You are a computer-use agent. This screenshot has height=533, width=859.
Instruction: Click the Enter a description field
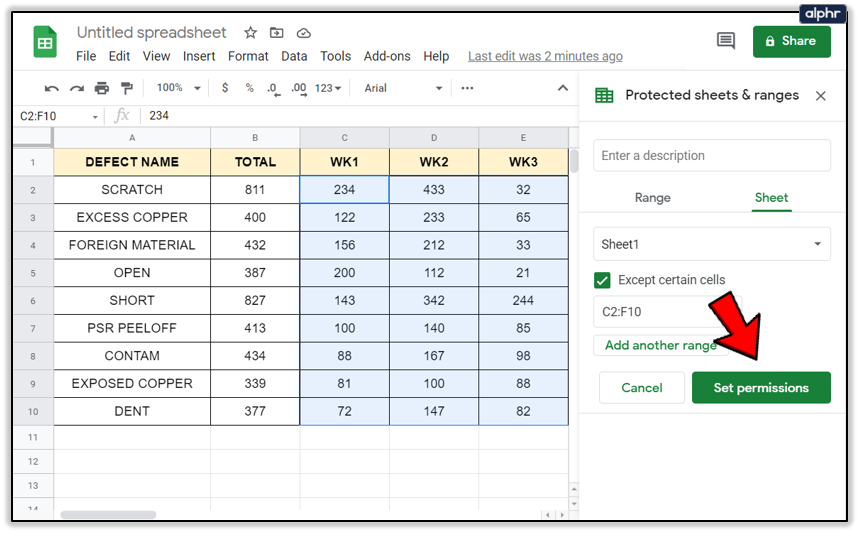click(x=712, y=156)
